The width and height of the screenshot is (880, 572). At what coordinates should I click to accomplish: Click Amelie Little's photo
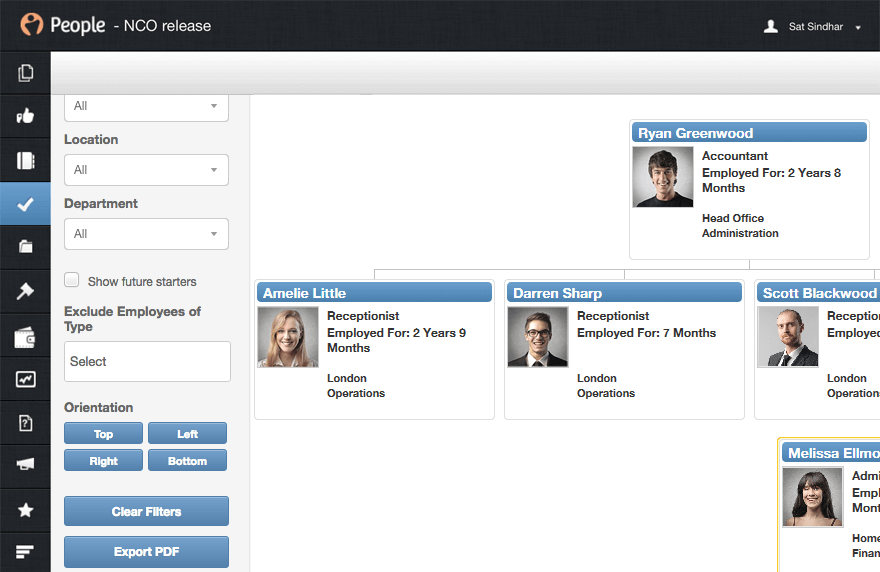coord(288,337)
